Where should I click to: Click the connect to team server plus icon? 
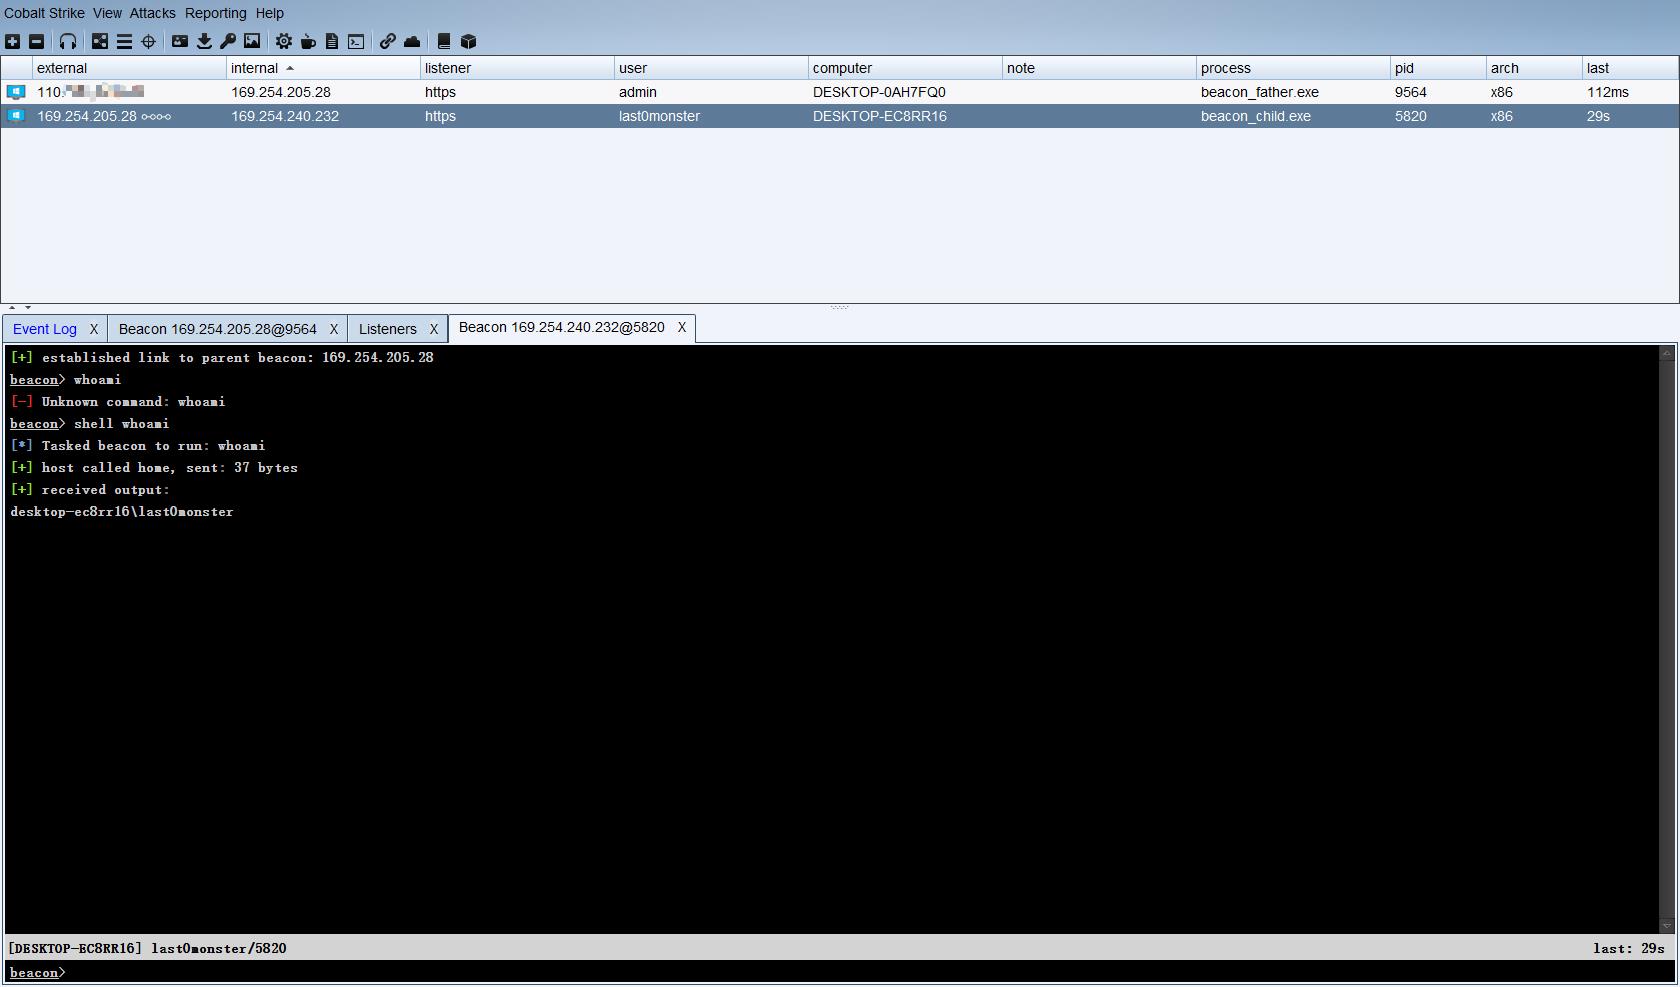[x=13, y=41]
